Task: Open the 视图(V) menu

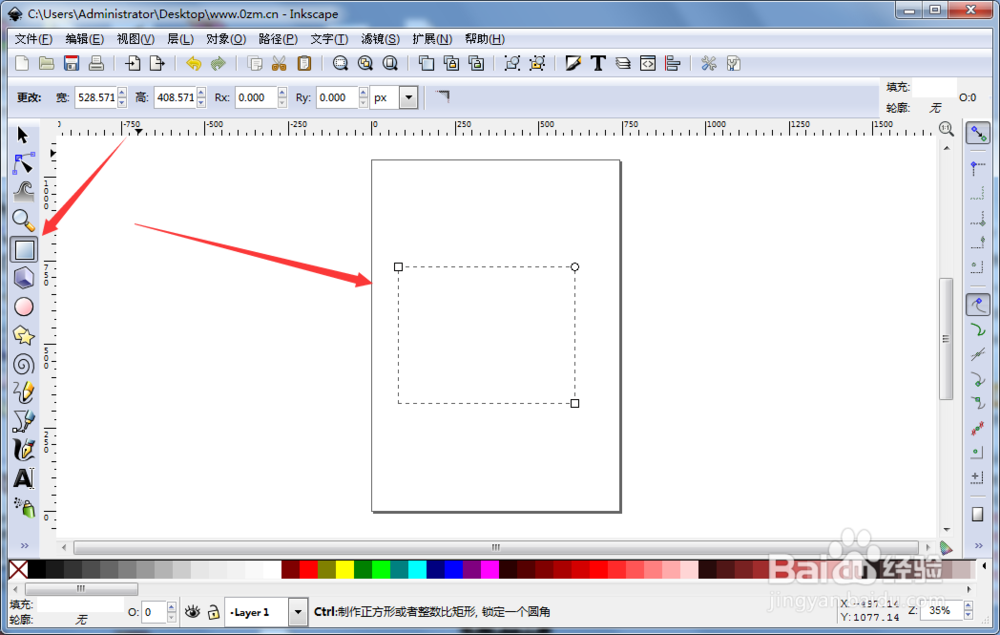Action: pos(135,39)
